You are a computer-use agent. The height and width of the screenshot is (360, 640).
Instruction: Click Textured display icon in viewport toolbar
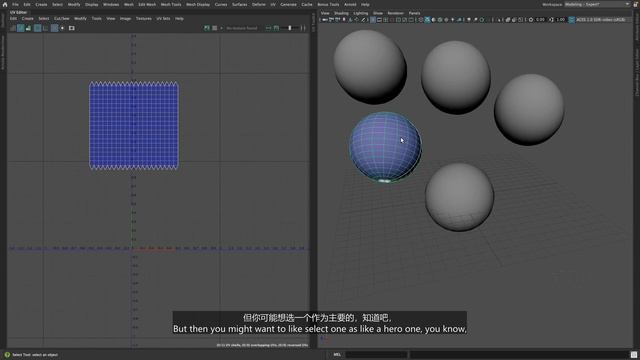point(446,20)
